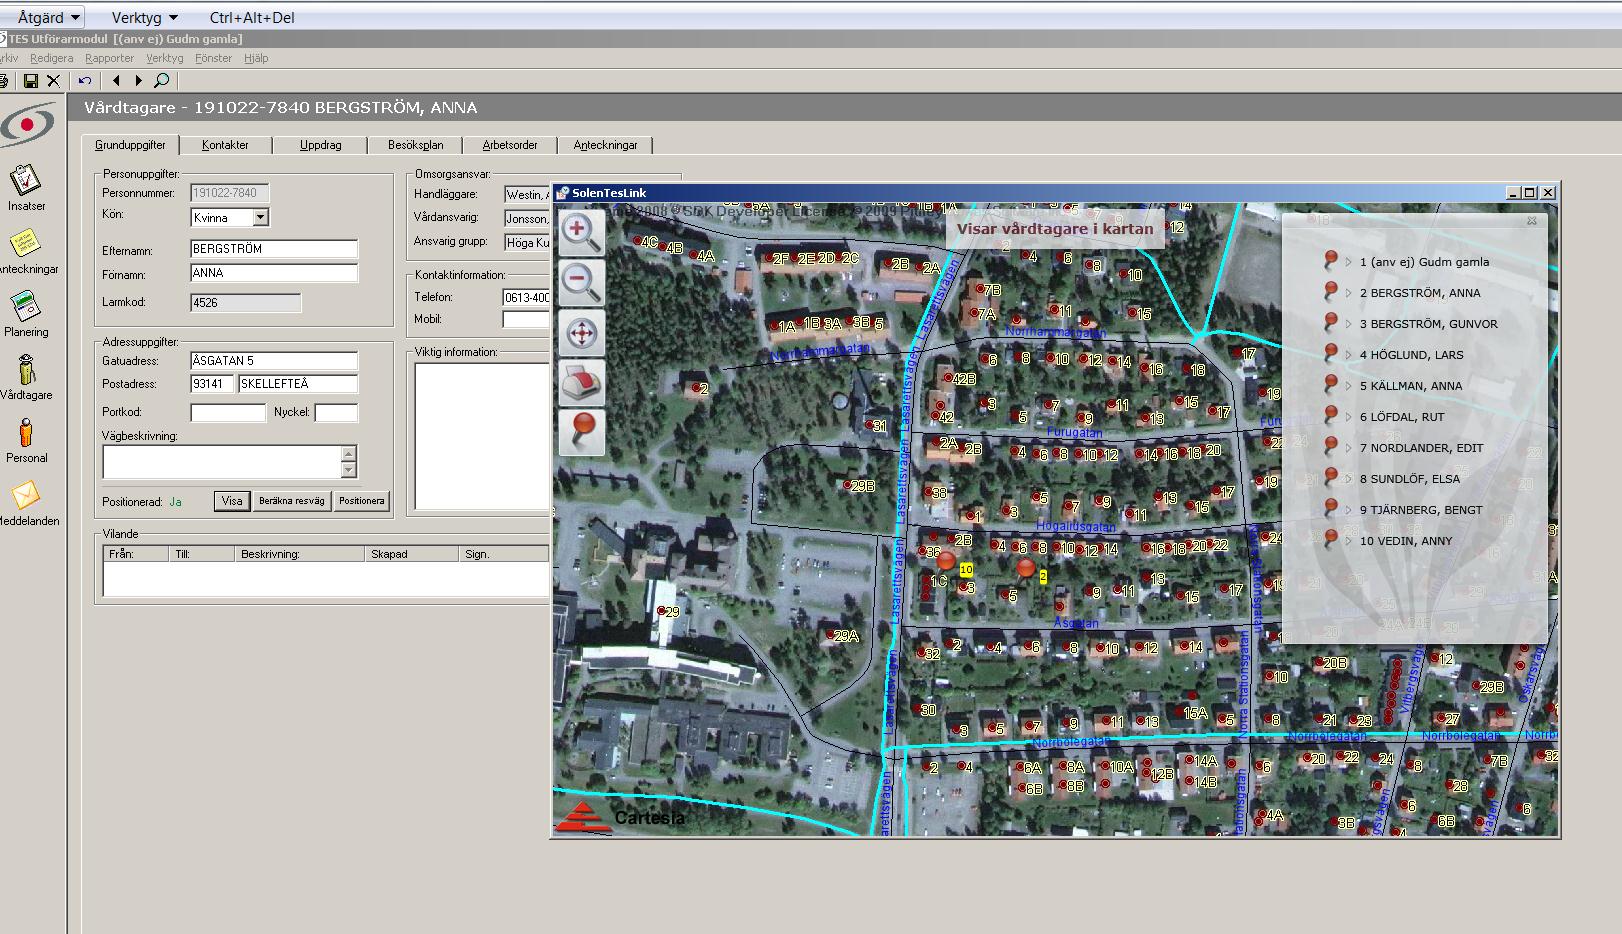Click the save floppy disk toolbar icon
1622x934 pixels.
pyautogui.click(x=31, y=81)
